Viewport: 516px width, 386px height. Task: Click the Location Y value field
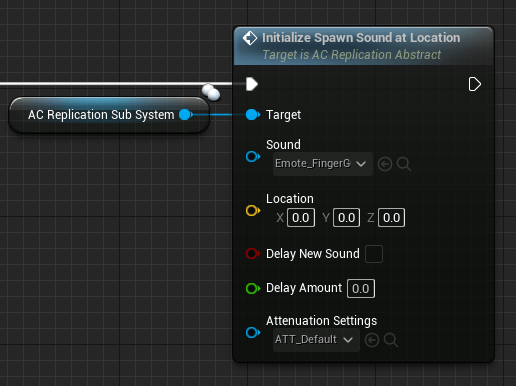[346, 218]
